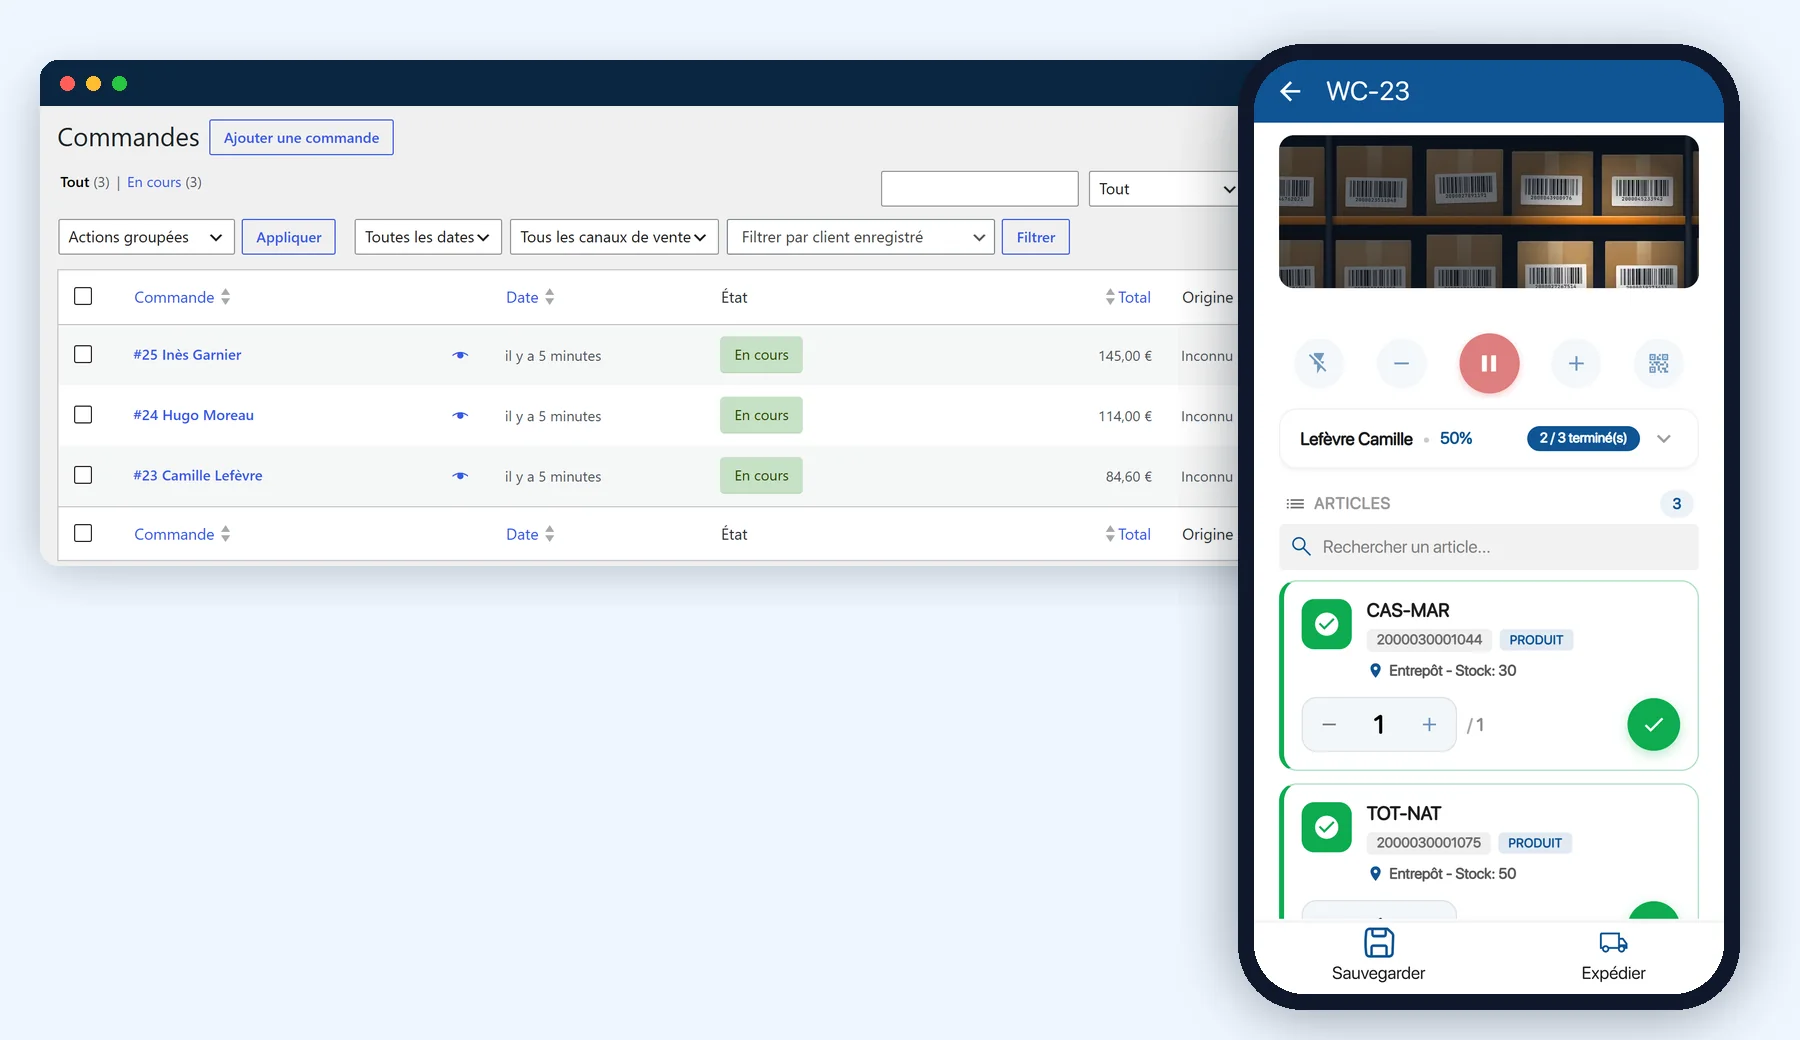
Task: Click the Filtrer button
Action: click(1036, 237)
